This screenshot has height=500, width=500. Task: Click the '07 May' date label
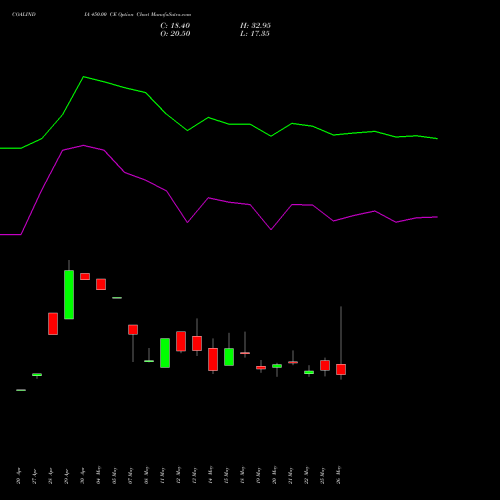(130, 476)
